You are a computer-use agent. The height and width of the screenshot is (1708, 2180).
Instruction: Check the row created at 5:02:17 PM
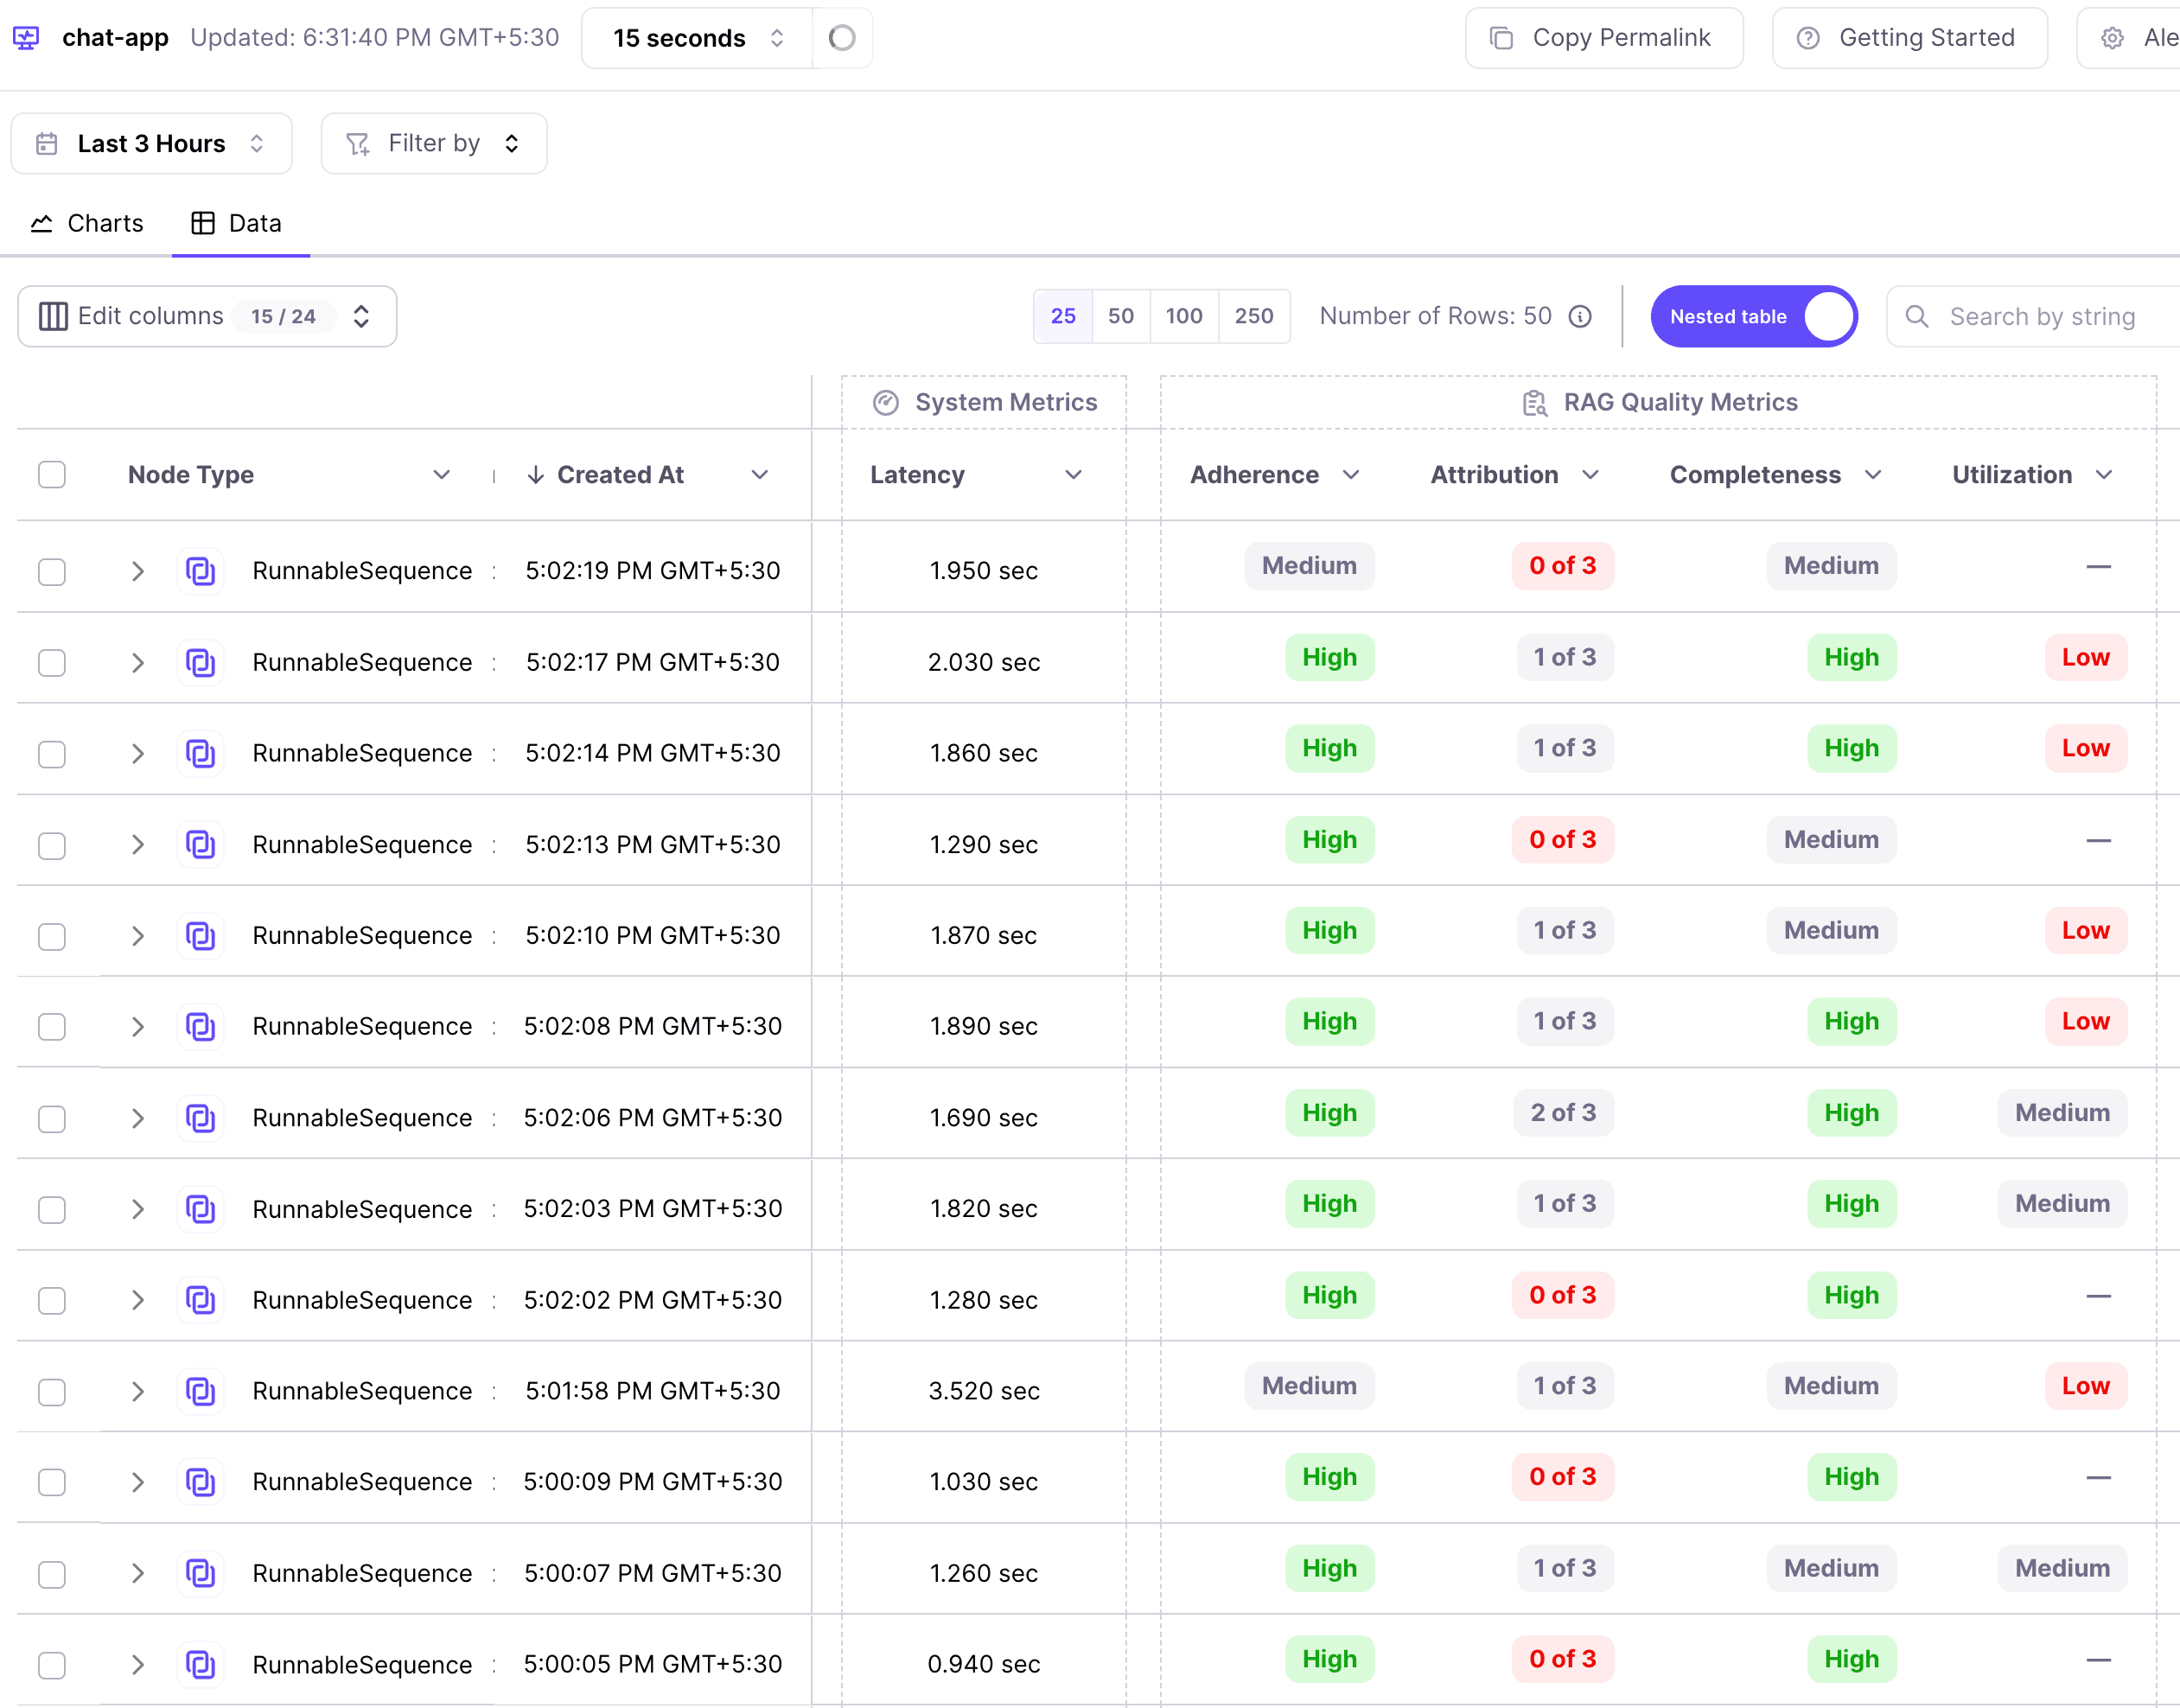[x=52, y=663]
